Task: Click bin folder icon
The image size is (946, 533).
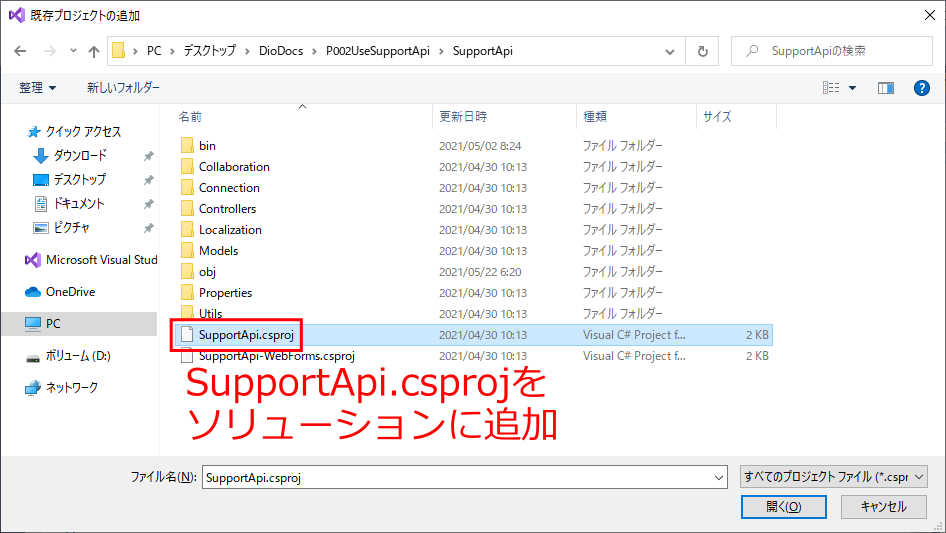Action: [x=188, y=145]
